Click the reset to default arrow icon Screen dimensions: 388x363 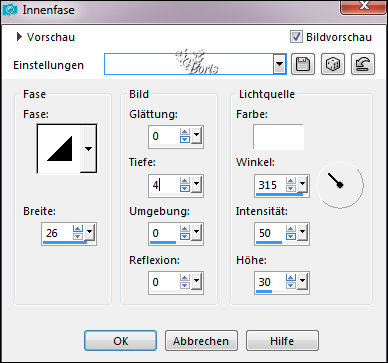(x=363, y=64)
